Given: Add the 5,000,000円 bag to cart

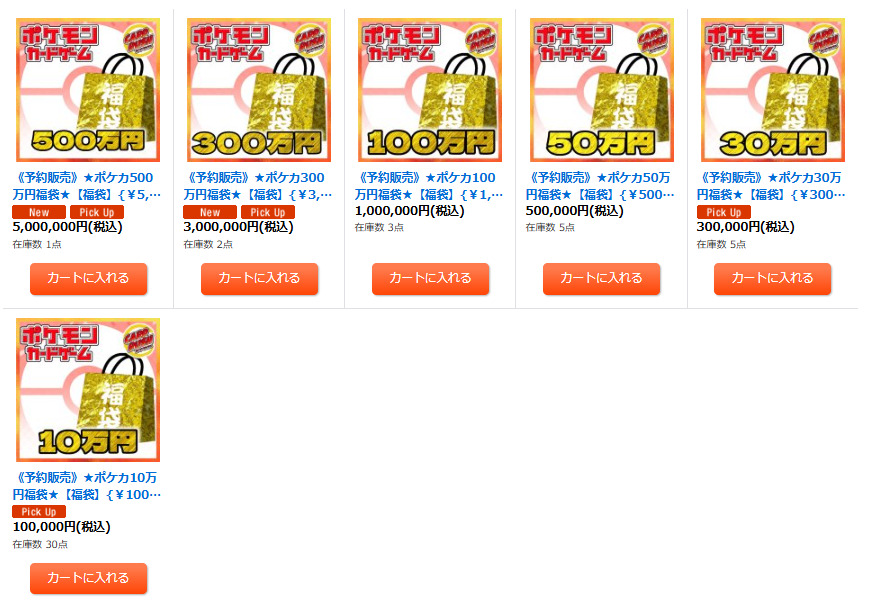Looking at the screenshot, I should point(88,278).
